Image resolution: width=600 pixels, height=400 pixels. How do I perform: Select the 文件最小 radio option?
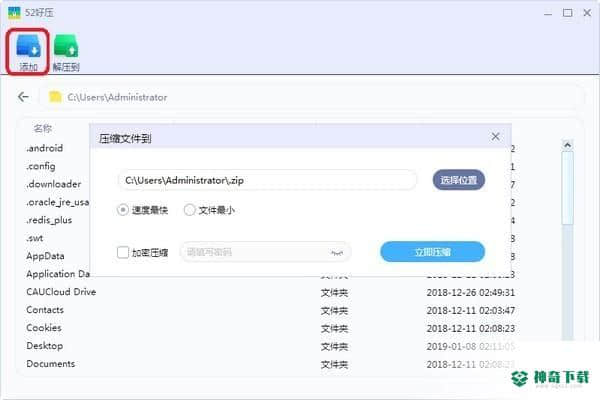189,210
